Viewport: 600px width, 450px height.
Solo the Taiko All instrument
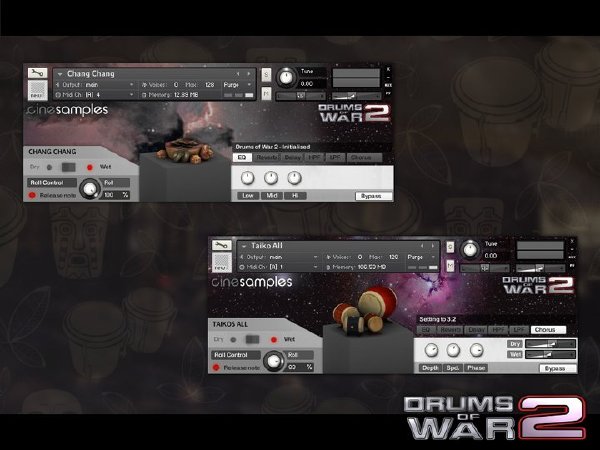(450, 247)
